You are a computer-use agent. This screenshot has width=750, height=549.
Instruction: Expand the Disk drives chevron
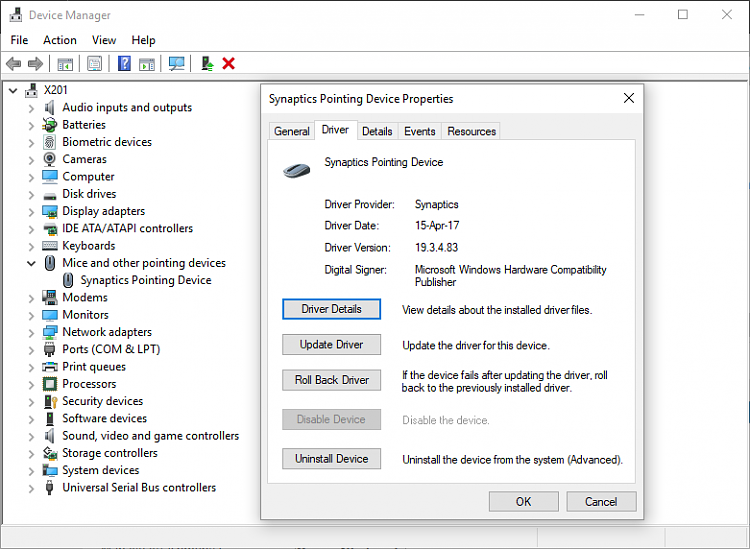coord(31,195)
